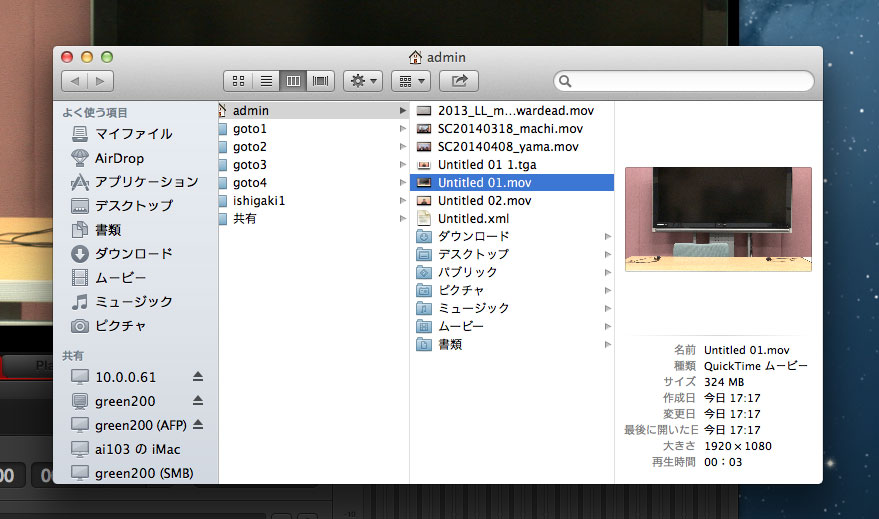Viewport: 879px width, 519px height.
Task: Click the Finder search field
Action: (683, 81)
